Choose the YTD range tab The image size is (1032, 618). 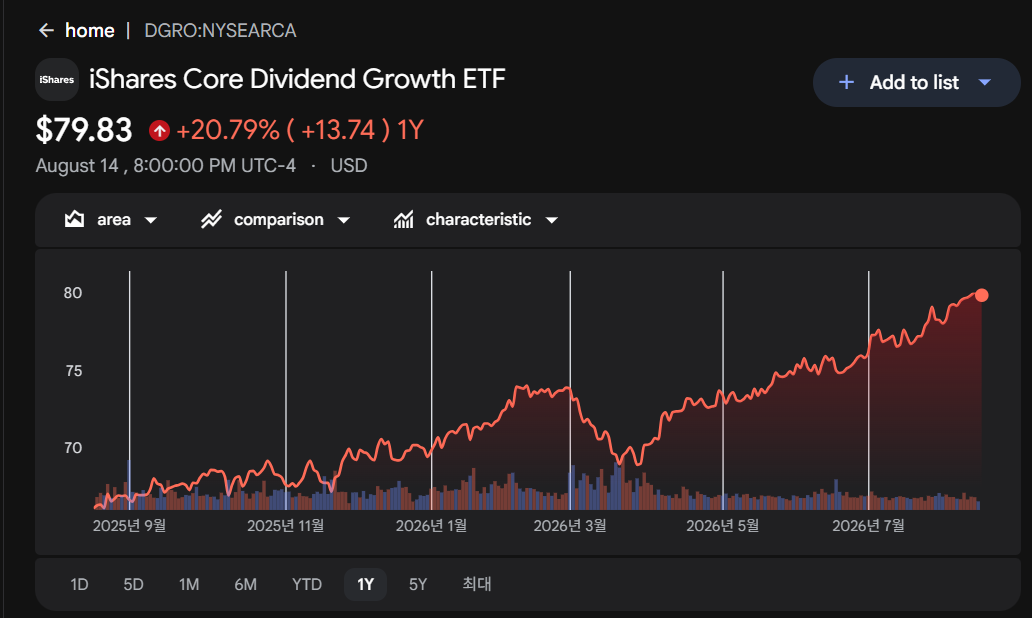307,584
